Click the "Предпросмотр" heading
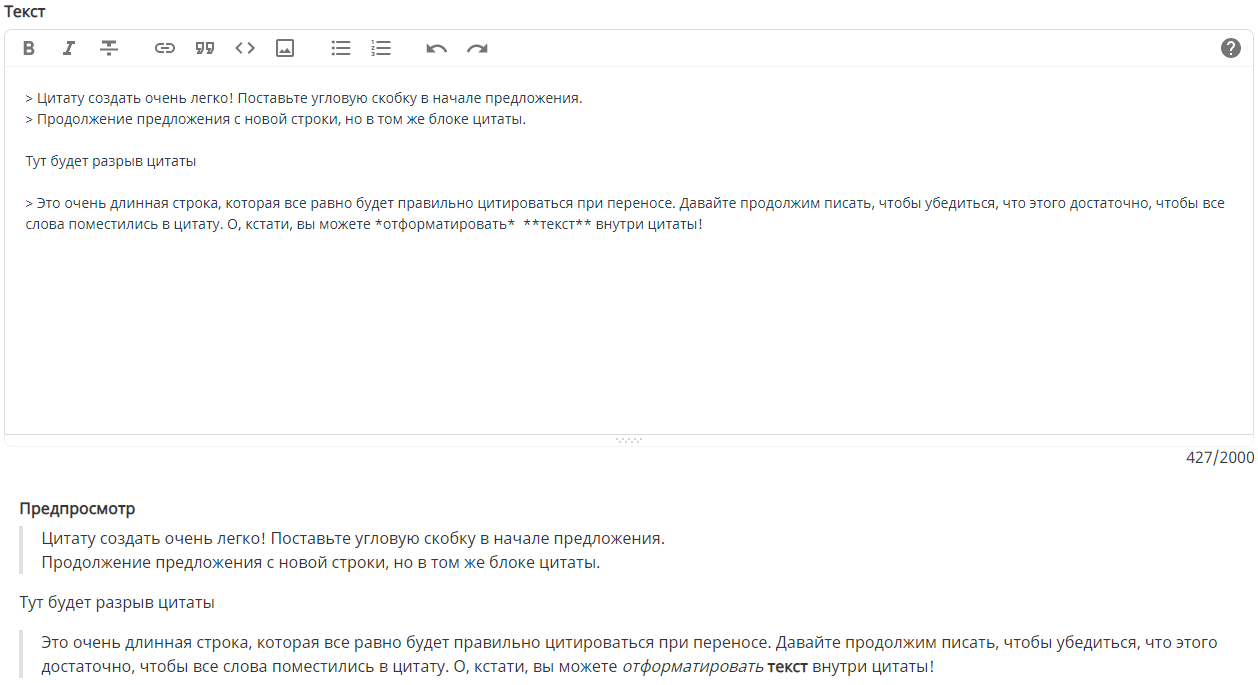1258x685 pixels. (x=77, y=509)
